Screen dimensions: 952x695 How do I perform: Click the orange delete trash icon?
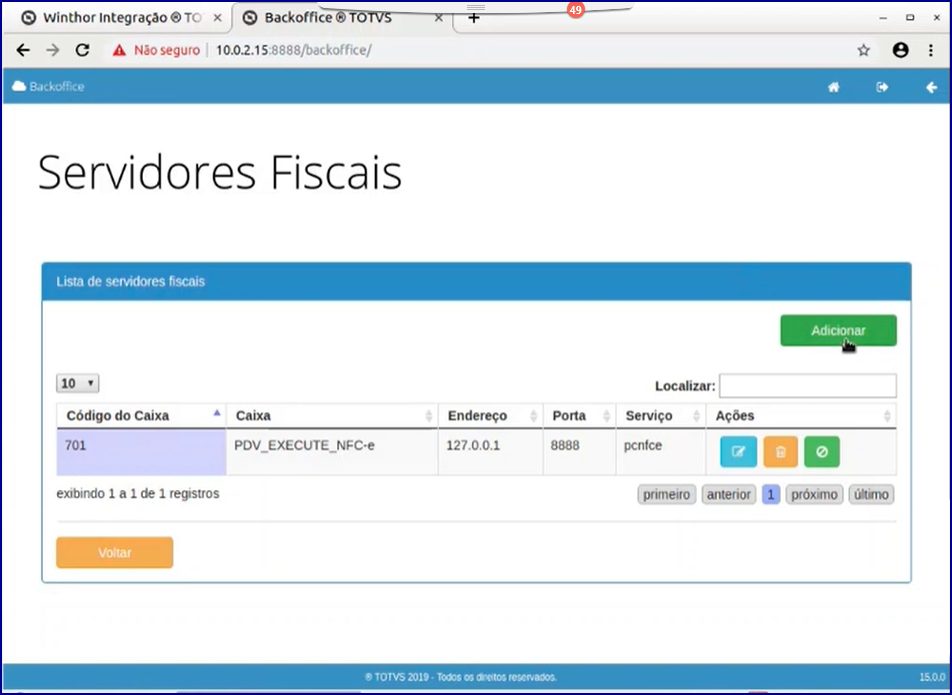tap(780, 452)
